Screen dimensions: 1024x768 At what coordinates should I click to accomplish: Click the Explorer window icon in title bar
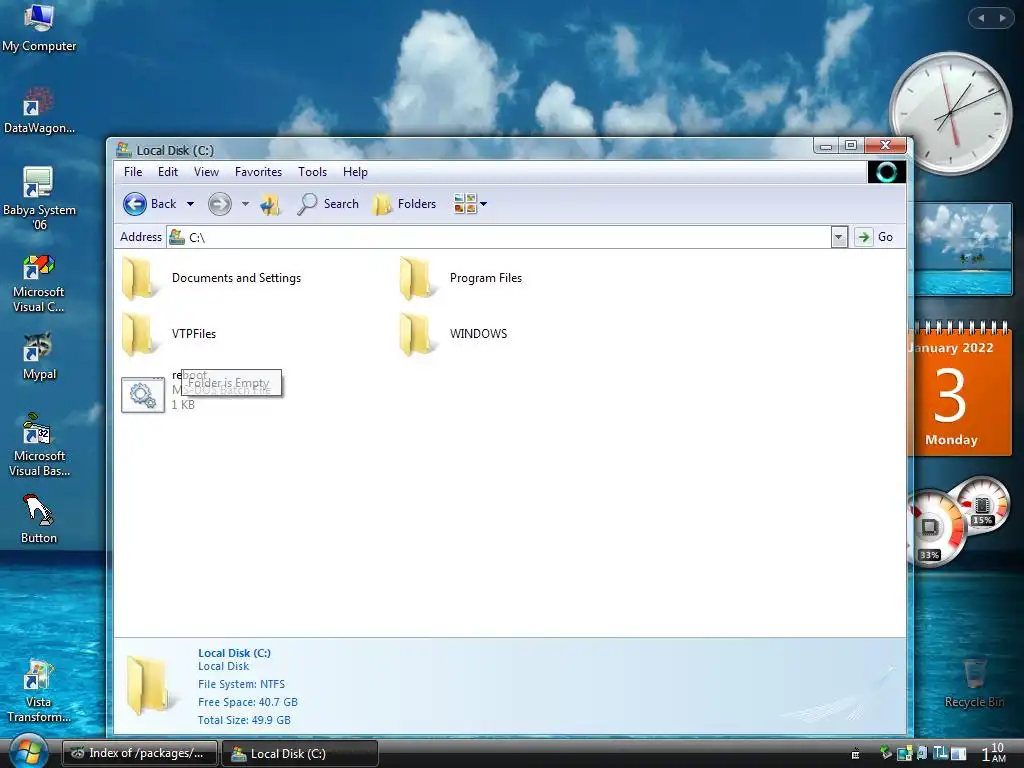[123, 150]
